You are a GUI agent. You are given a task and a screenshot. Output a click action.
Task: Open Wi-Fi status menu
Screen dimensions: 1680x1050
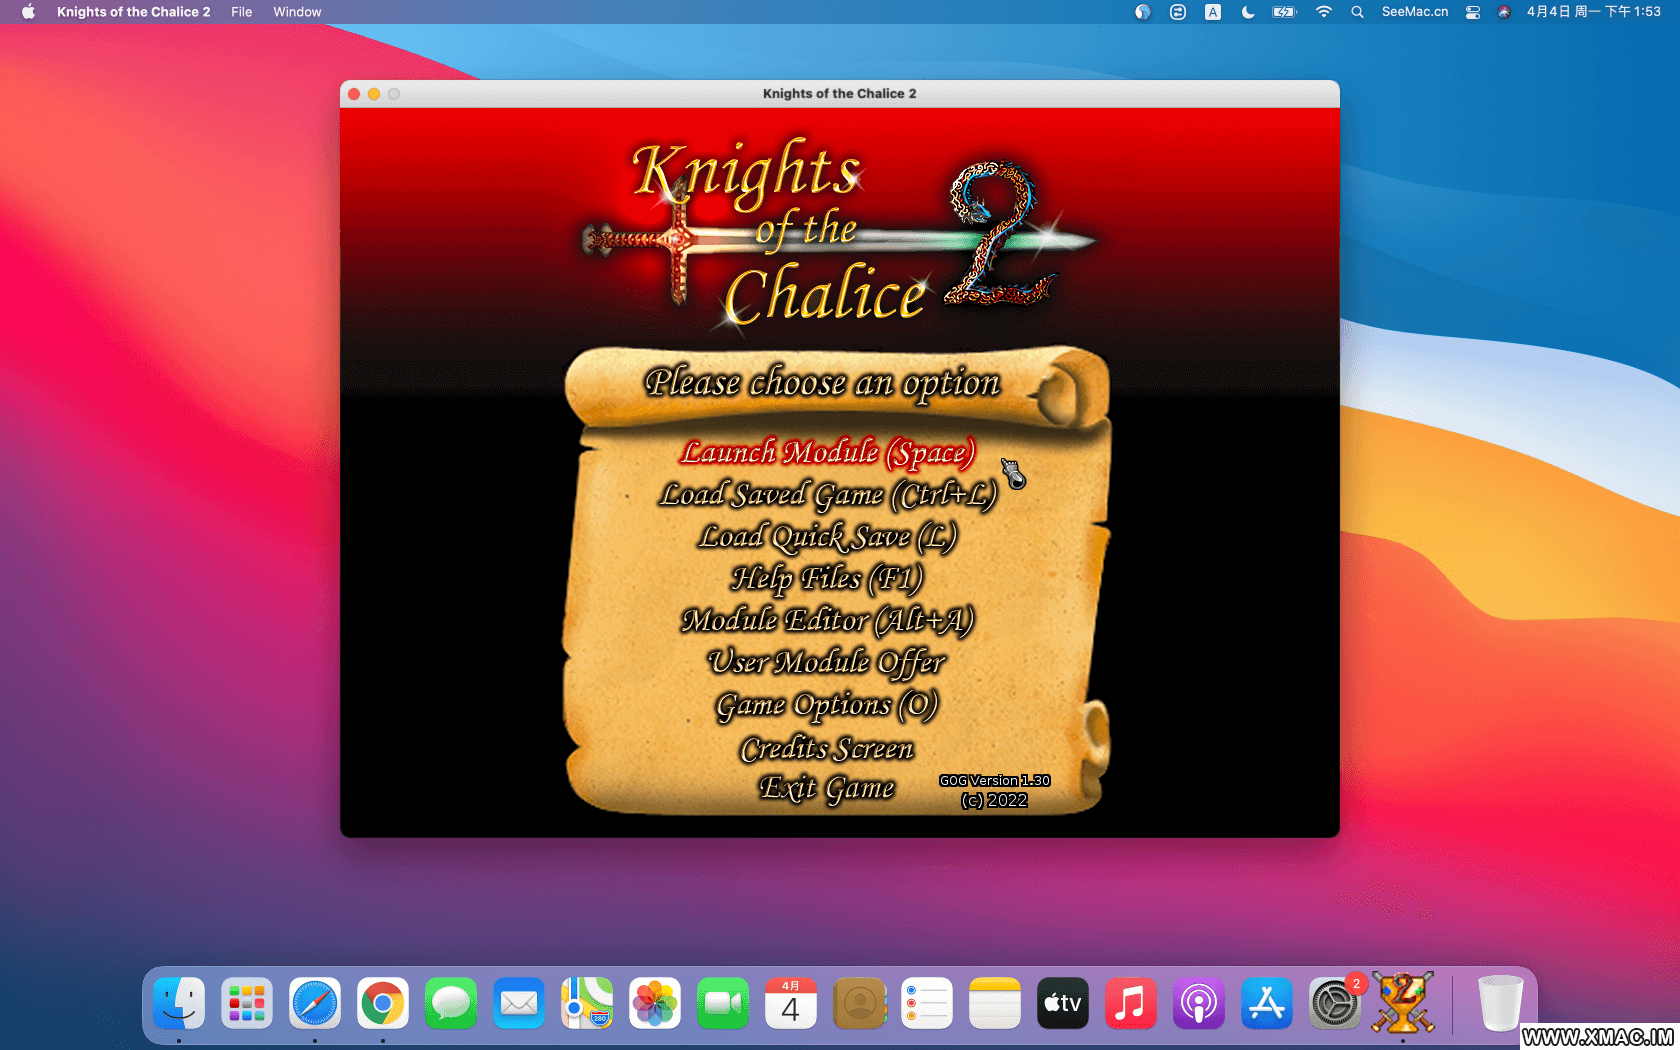coord(1324,12)
